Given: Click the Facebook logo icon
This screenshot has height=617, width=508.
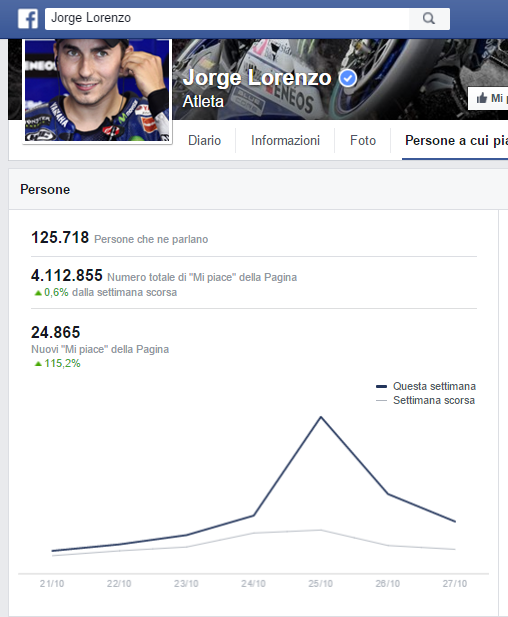Looking at the screenshot, I should 28,19.
